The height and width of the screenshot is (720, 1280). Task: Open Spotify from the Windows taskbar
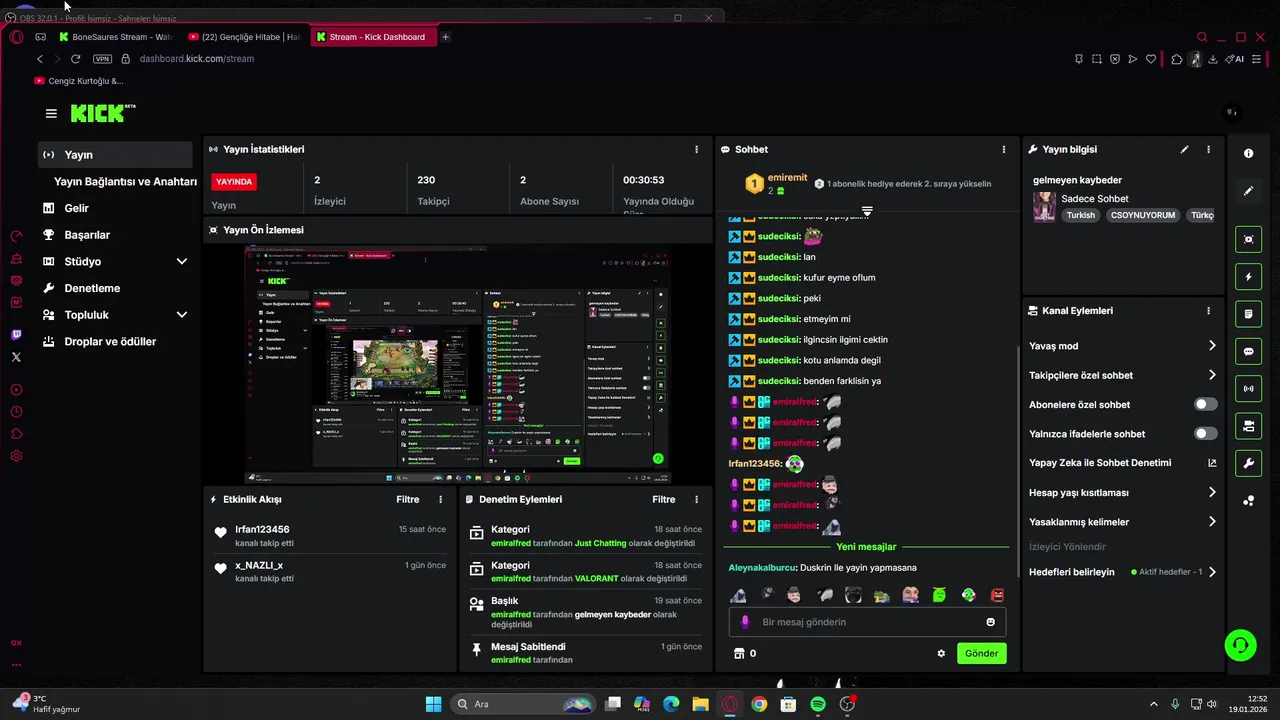[818, 704]
